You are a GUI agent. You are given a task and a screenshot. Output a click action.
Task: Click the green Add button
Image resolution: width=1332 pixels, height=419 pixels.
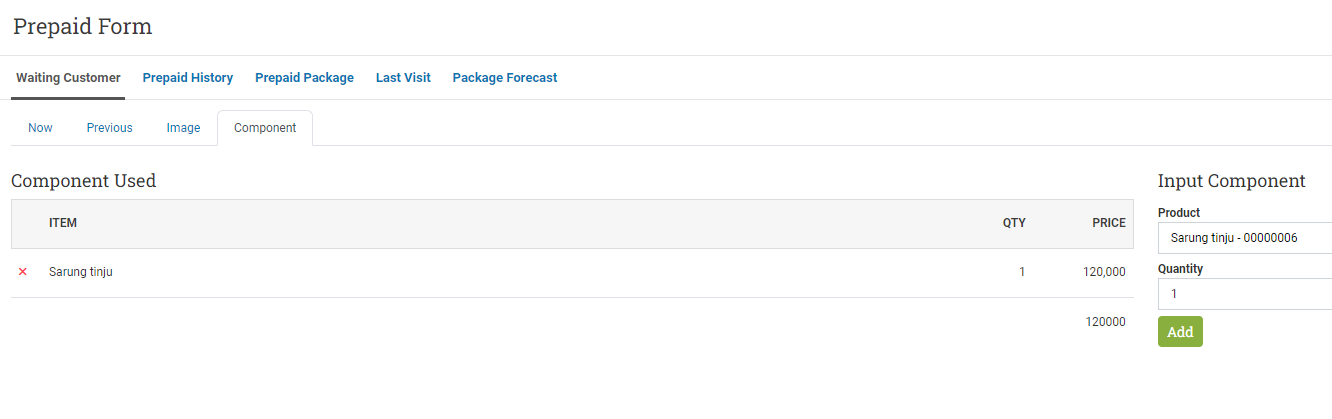click(1180, 332)
